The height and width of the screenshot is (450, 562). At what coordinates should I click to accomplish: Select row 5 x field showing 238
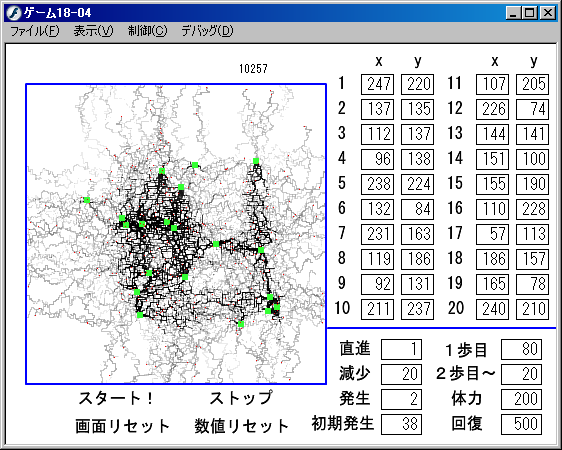click(x=377, y=185)
